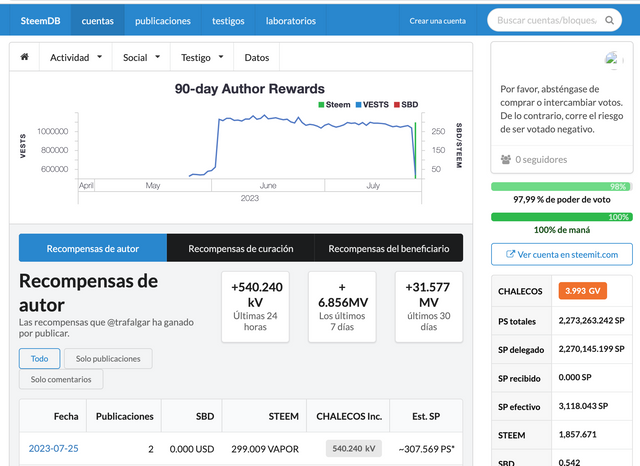
Task: Click the 299.009 VAPOR cell
Action: click(265, 449)
